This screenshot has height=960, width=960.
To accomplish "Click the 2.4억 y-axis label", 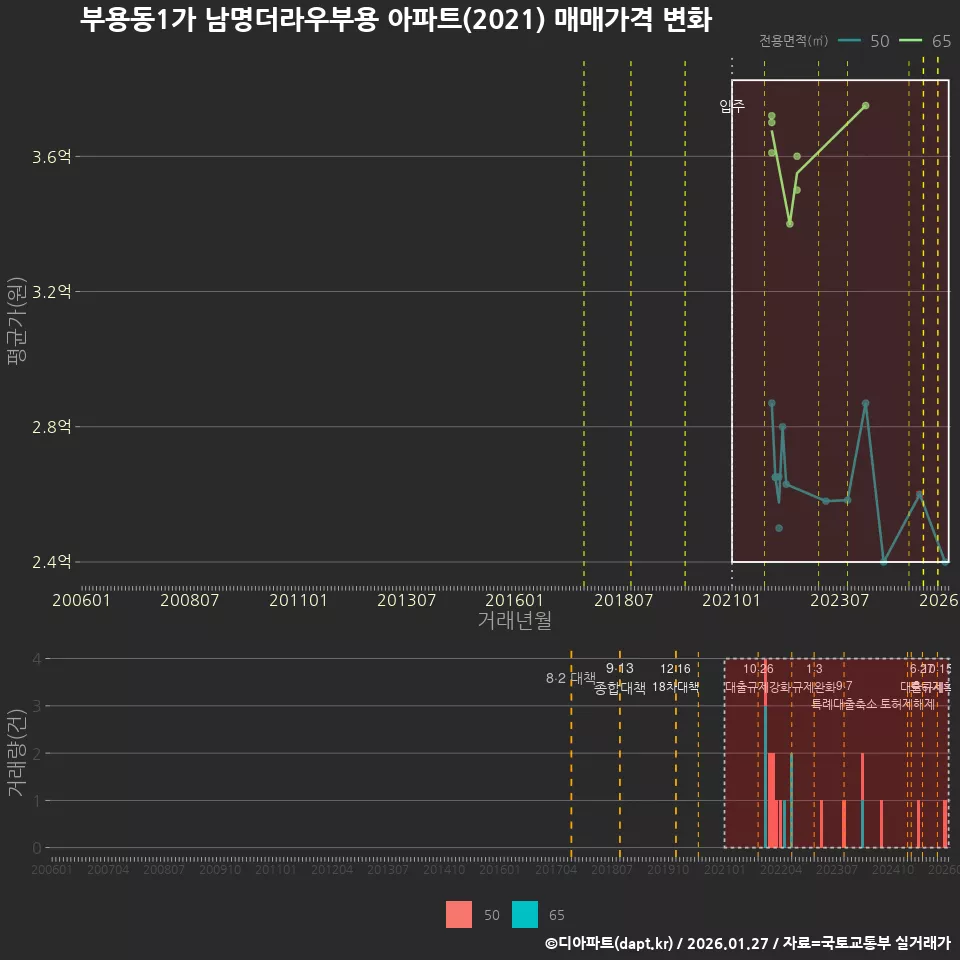I will pyautogui.click(x=51, y=562).
